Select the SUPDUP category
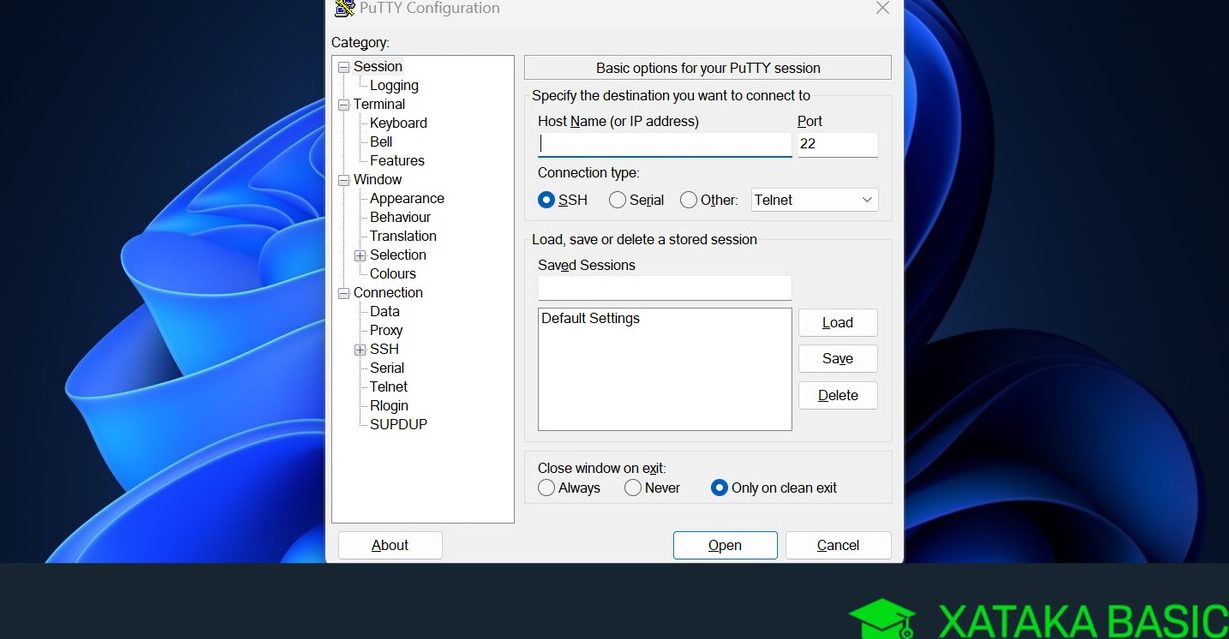The width and height of the screenshot is (1229, 639). click(x=397, y=424)
